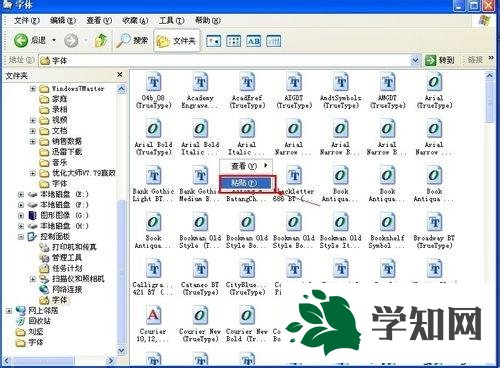This screenshot has height=368, width=500.
Task: Expand the WindowsTMaster folder node
Action: pos(33,89)
